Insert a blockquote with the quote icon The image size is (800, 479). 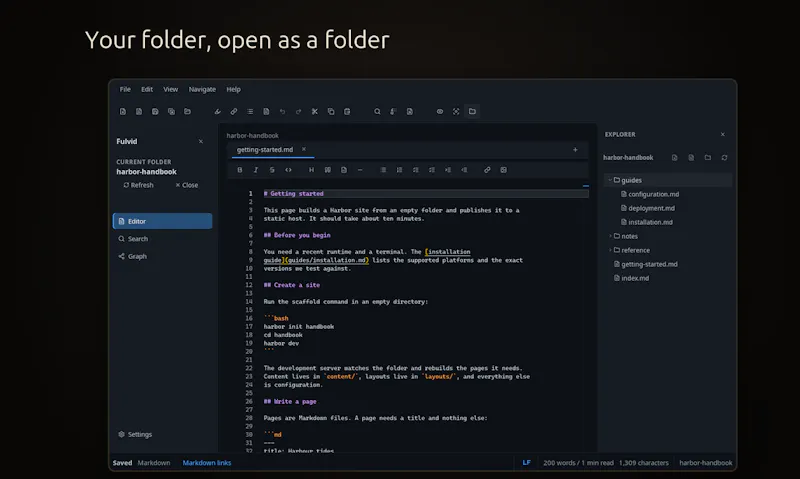coord(328,170)
